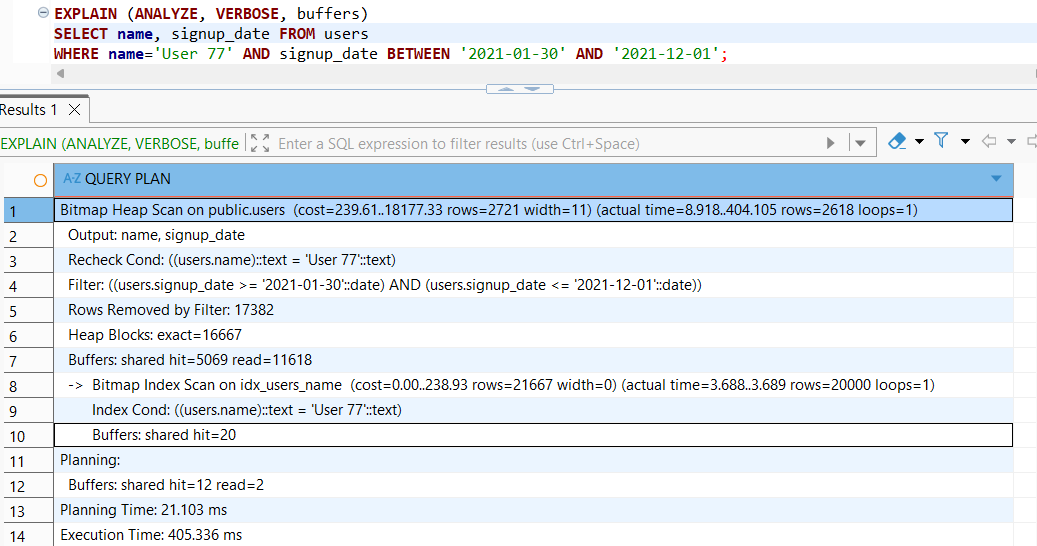Select the 'Index Cond' row cell

(533, 410)
